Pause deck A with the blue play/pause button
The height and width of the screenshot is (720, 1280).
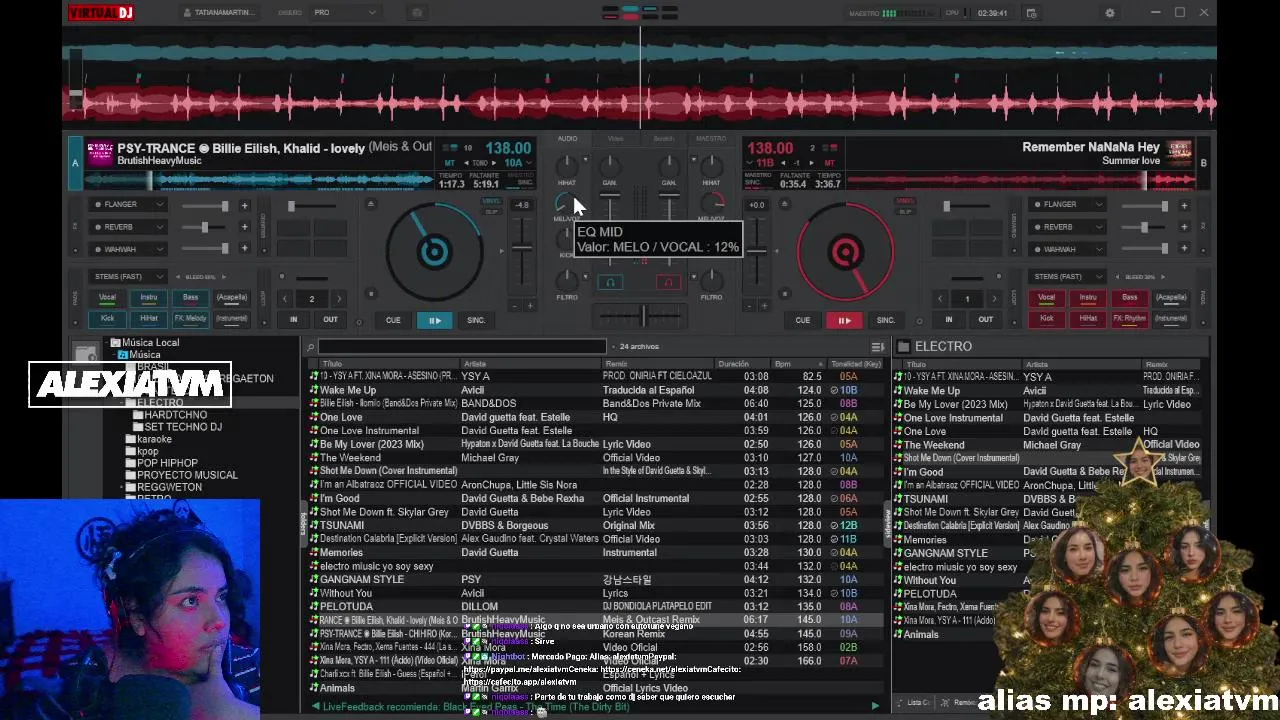[435, 320]
